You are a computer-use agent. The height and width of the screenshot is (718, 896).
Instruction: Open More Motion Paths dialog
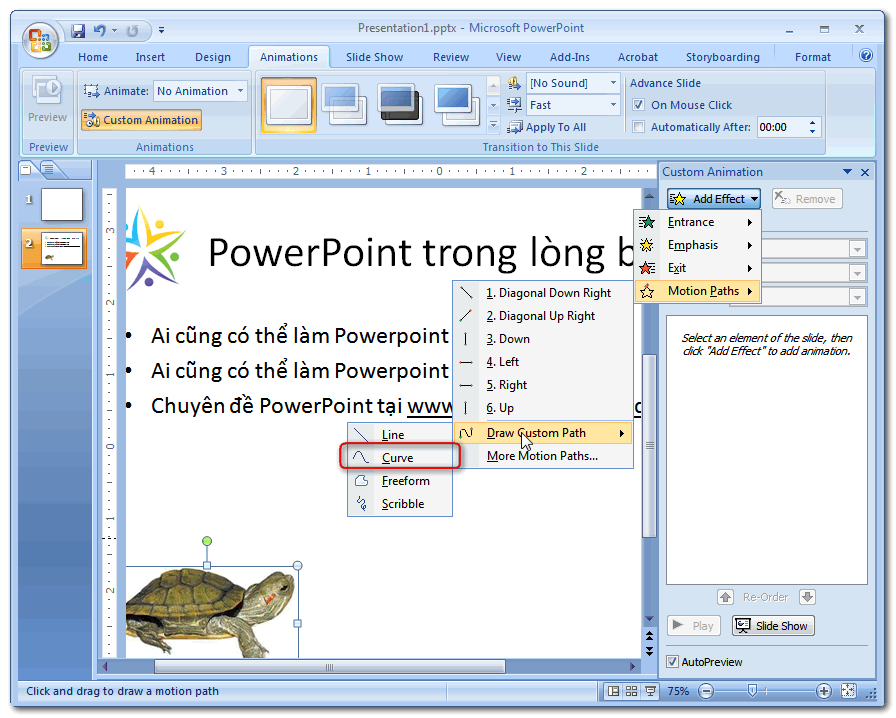[543, 456]
